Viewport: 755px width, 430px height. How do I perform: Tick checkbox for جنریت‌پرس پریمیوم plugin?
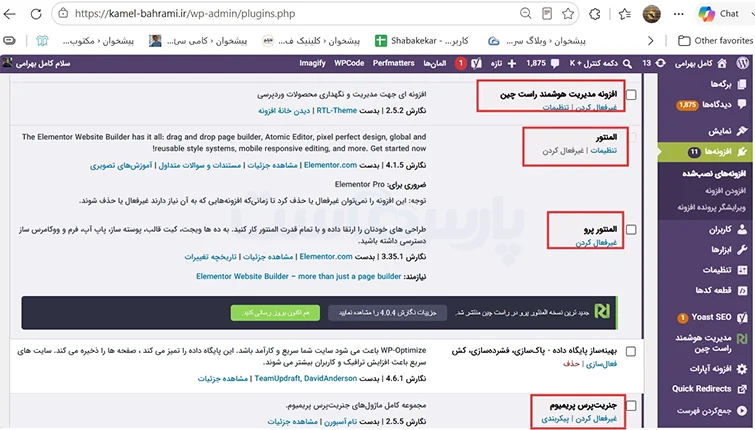631,406
